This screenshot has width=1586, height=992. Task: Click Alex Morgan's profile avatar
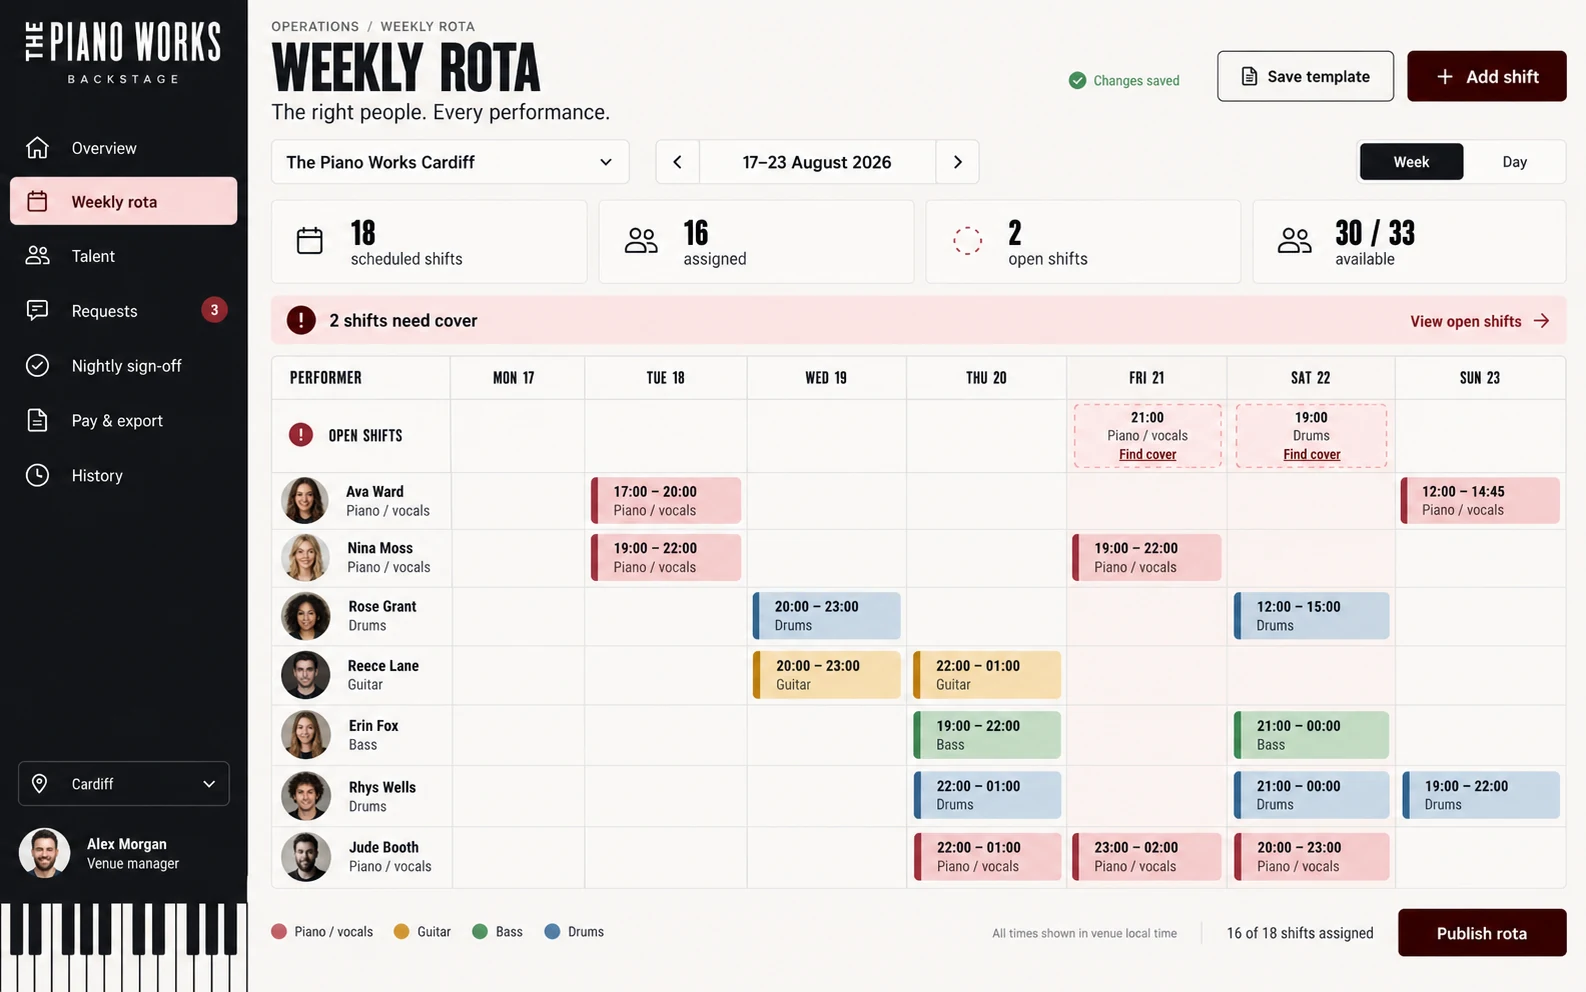click(x=44, y=853)
